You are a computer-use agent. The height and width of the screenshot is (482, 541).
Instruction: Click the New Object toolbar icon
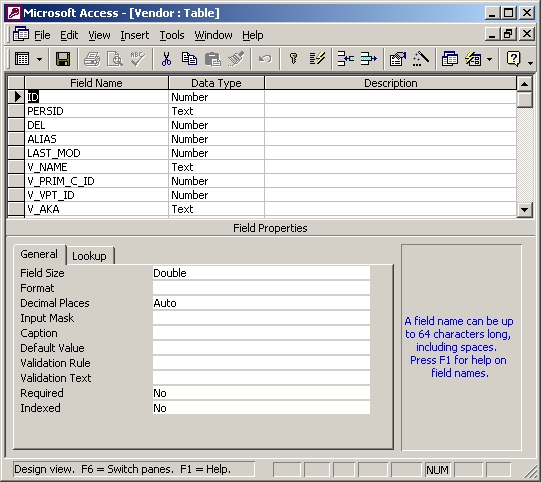click(x=473, y=59)
